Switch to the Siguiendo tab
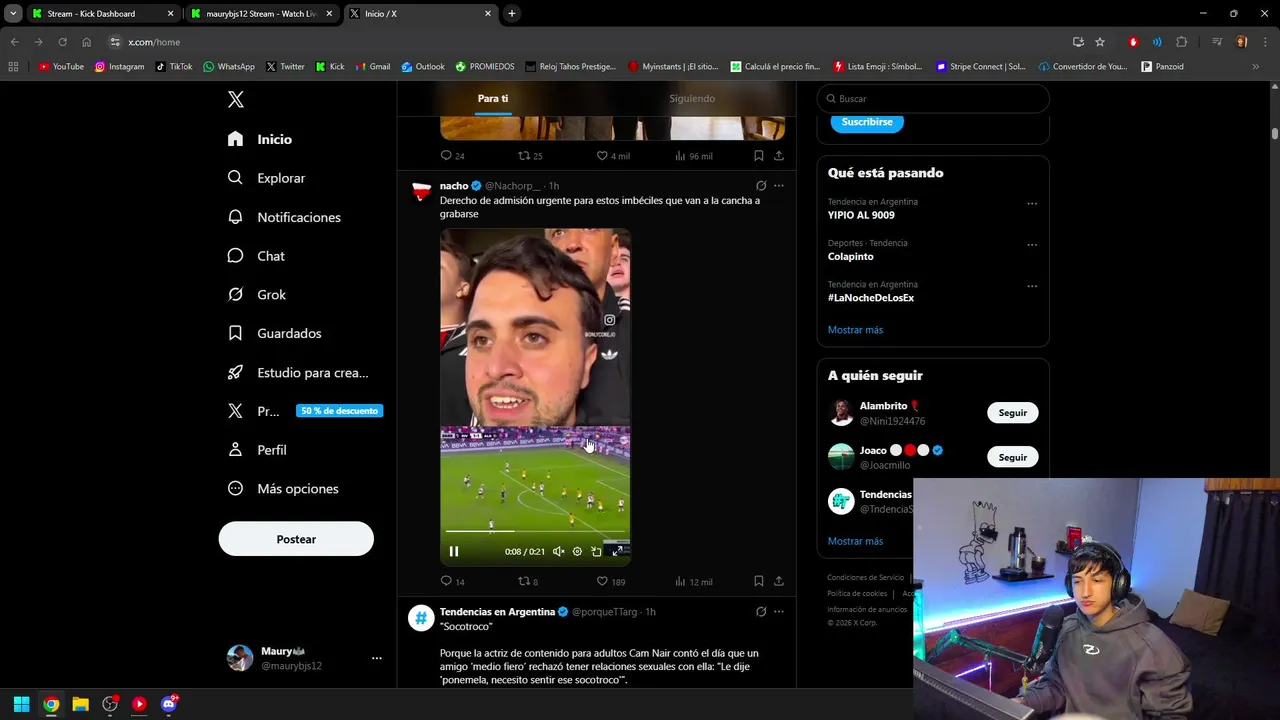1280x720 pixels. tap(692, 99)
